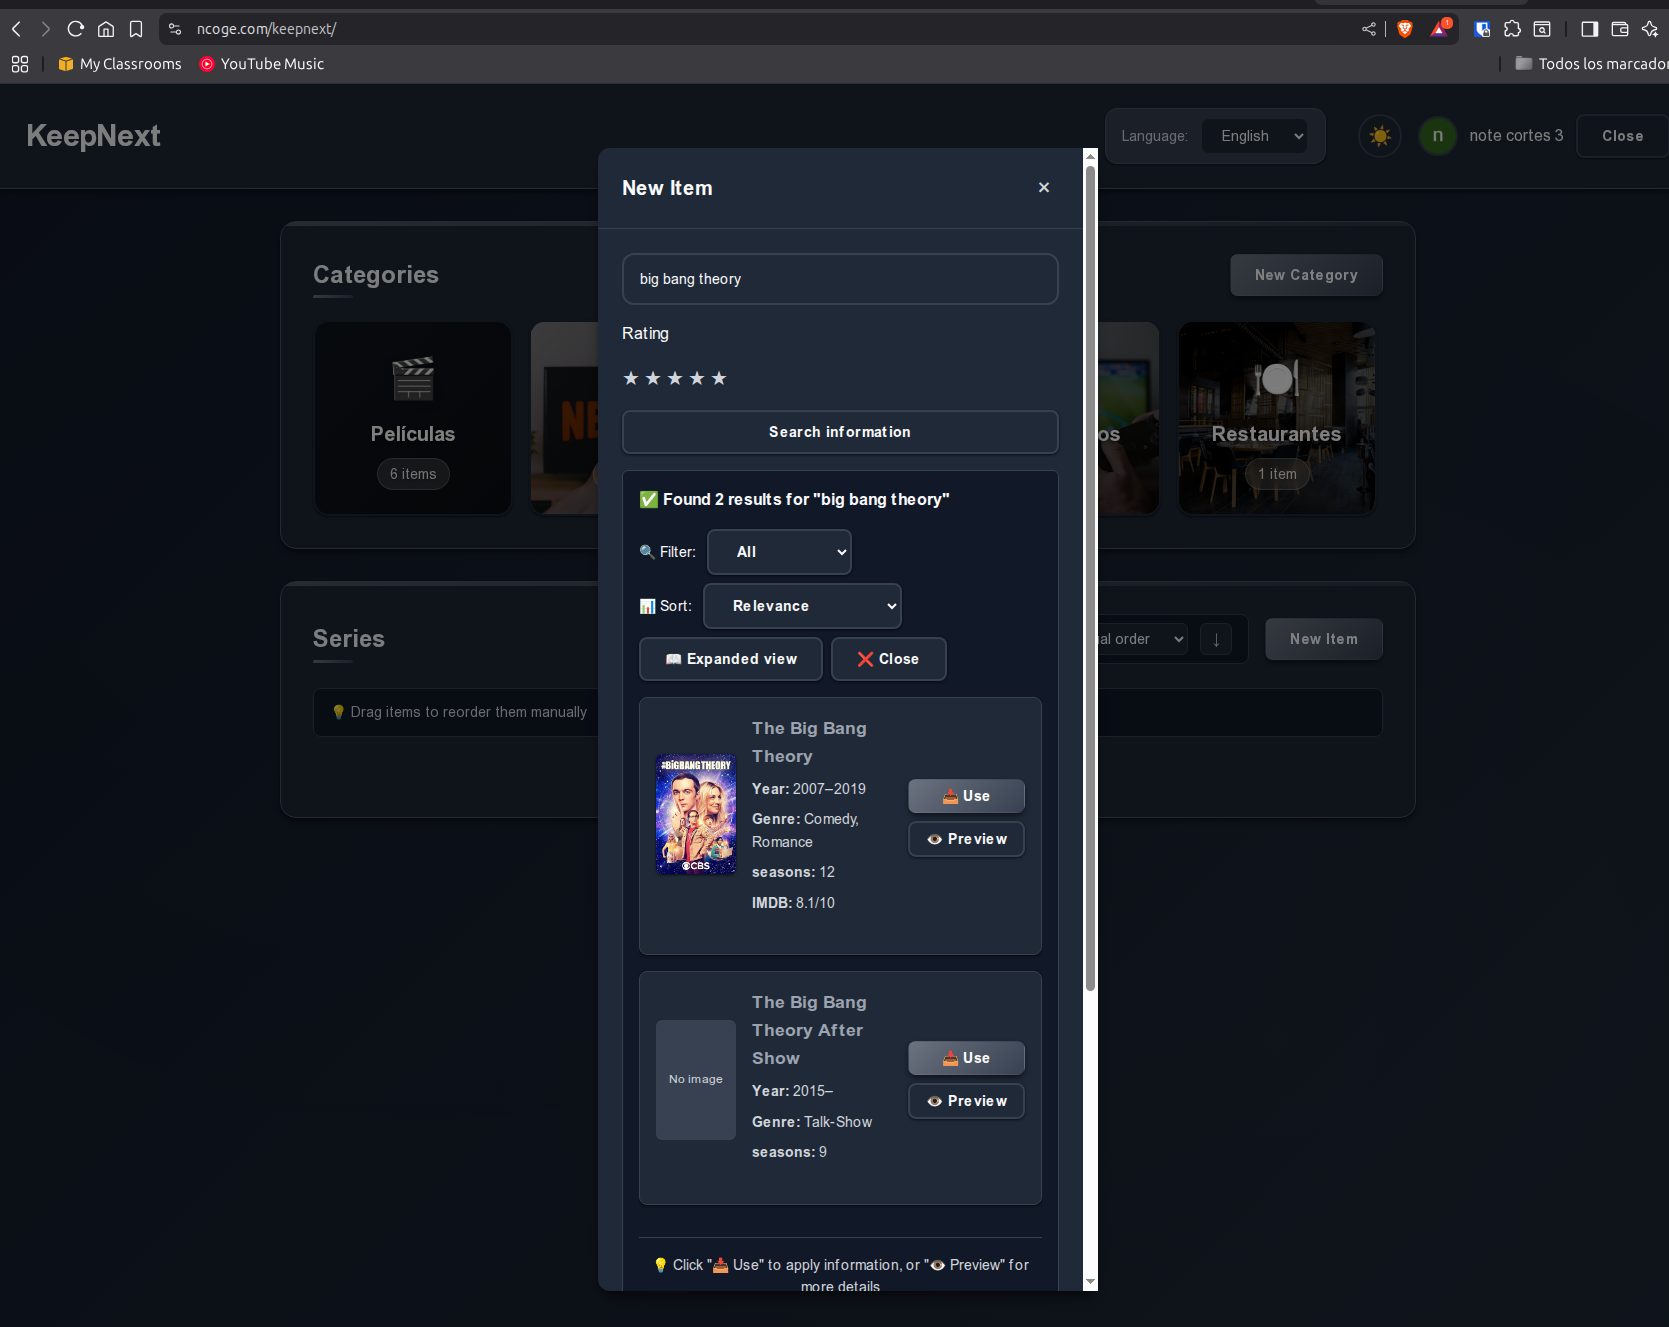Click the user avatar "n"
Screen dimensions: 1669x1327
[x=1438, y=136]
